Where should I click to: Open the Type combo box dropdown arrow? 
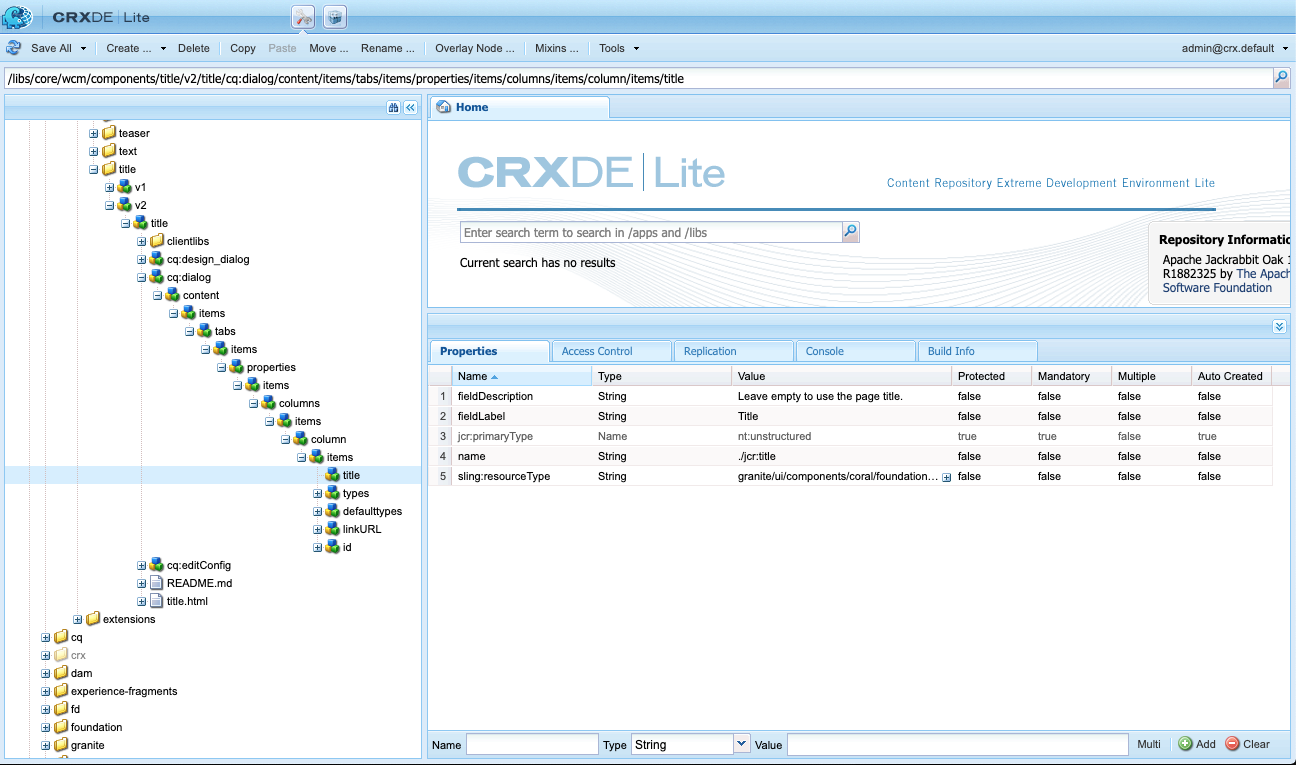(741, 744)
